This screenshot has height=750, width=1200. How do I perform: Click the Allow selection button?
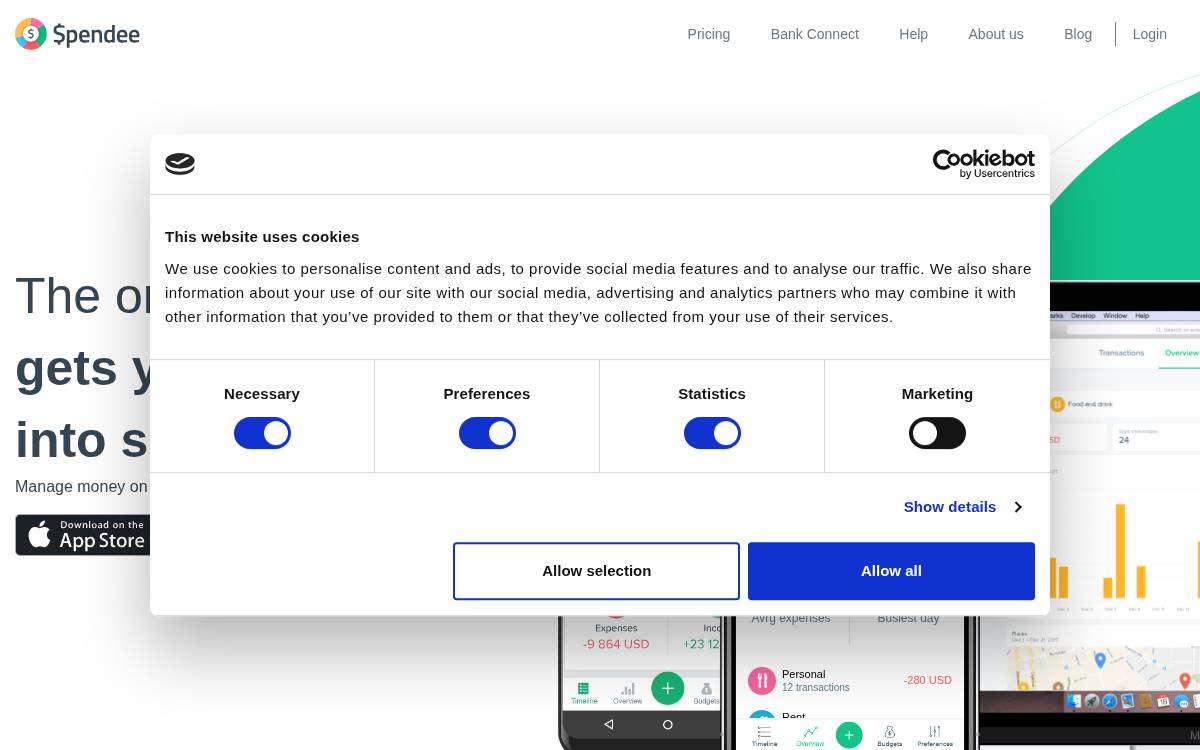coord(596,571)
